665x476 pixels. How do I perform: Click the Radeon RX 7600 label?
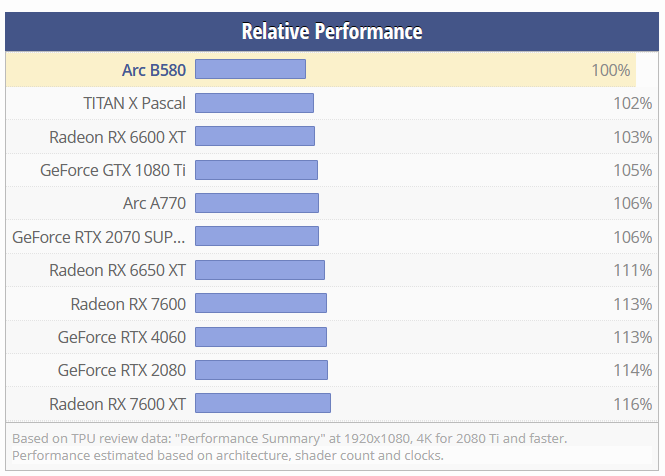tap(128, 304)
